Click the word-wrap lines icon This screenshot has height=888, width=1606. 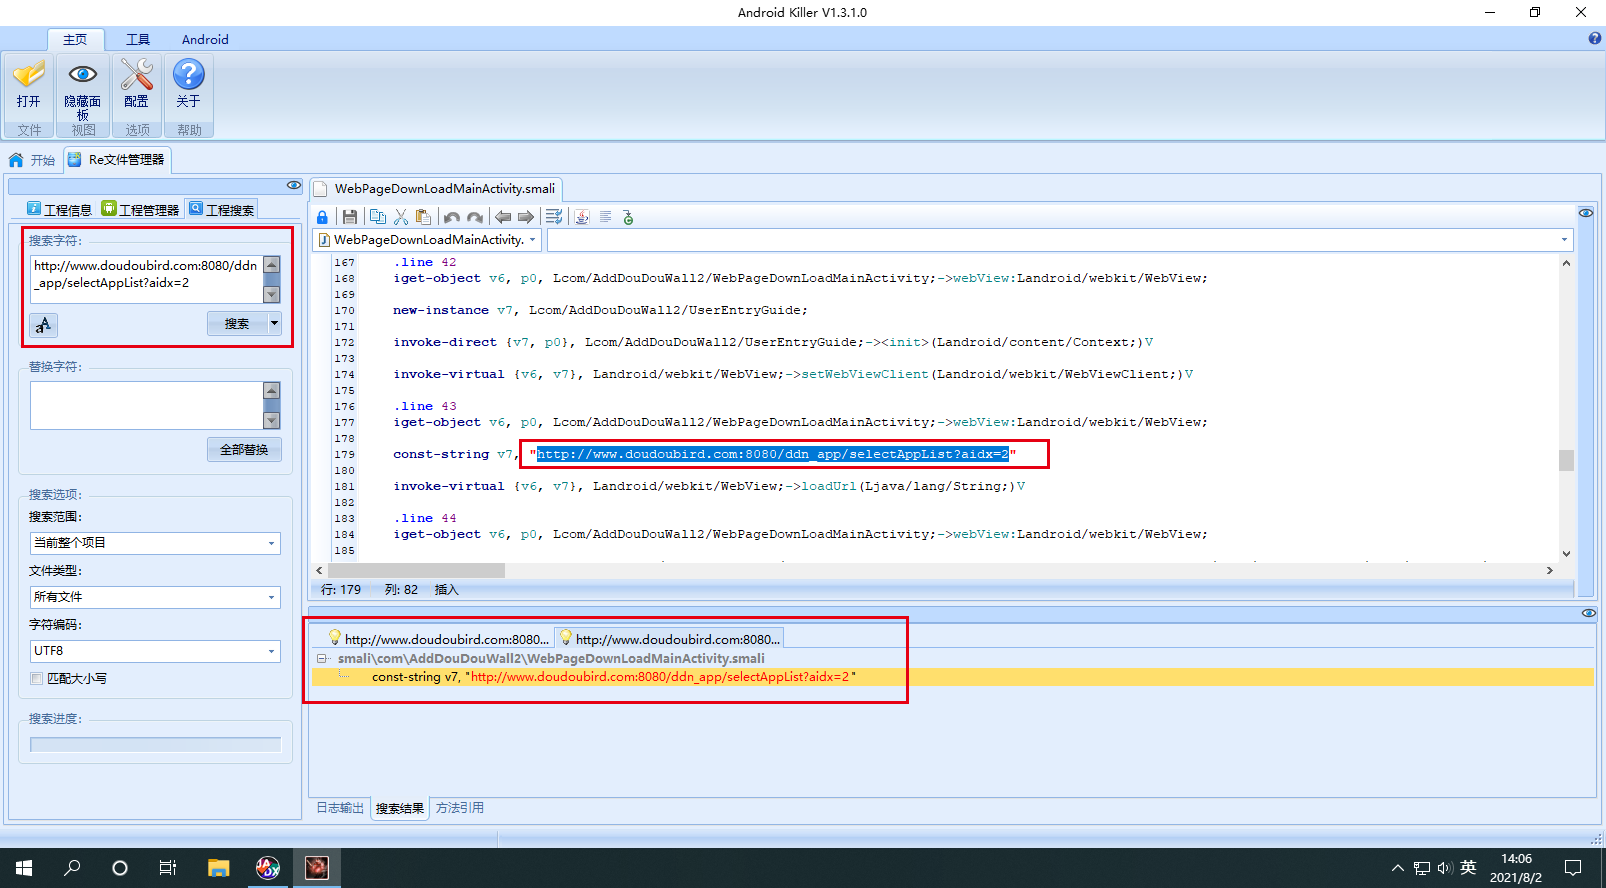[x=554, y=217]
